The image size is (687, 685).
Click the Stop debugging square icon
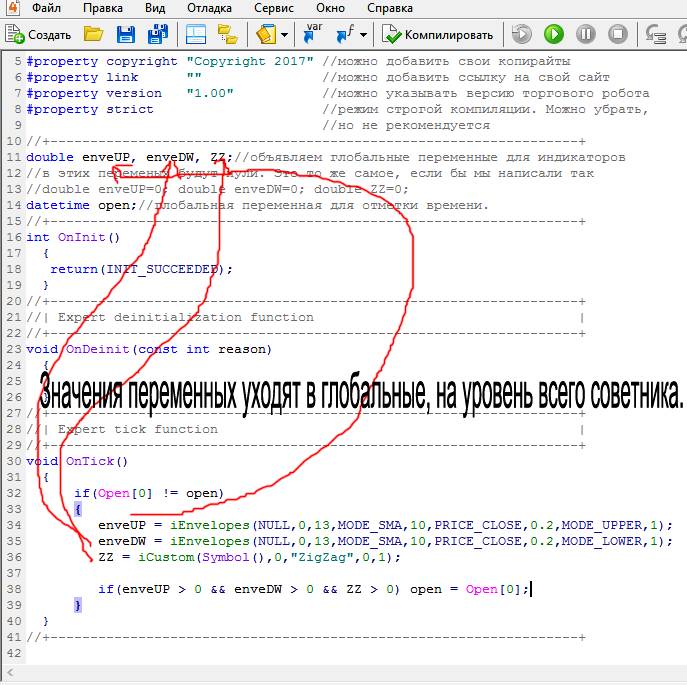pos(617,34)
